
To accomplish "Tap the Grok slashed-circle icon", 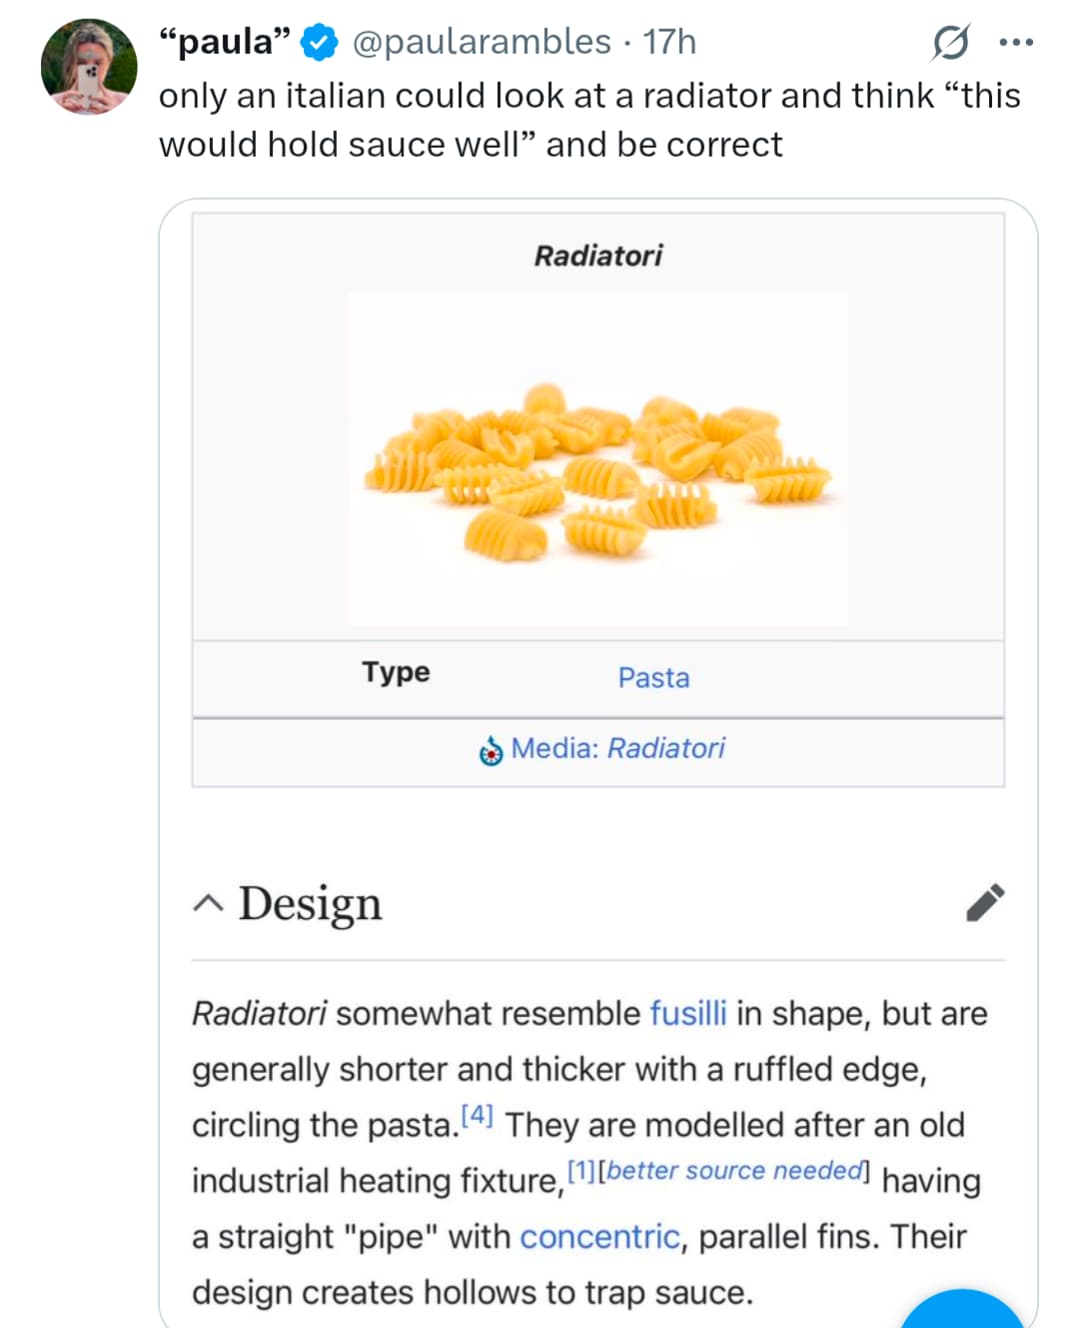I will pyautogui.click(x=950, y=42).
